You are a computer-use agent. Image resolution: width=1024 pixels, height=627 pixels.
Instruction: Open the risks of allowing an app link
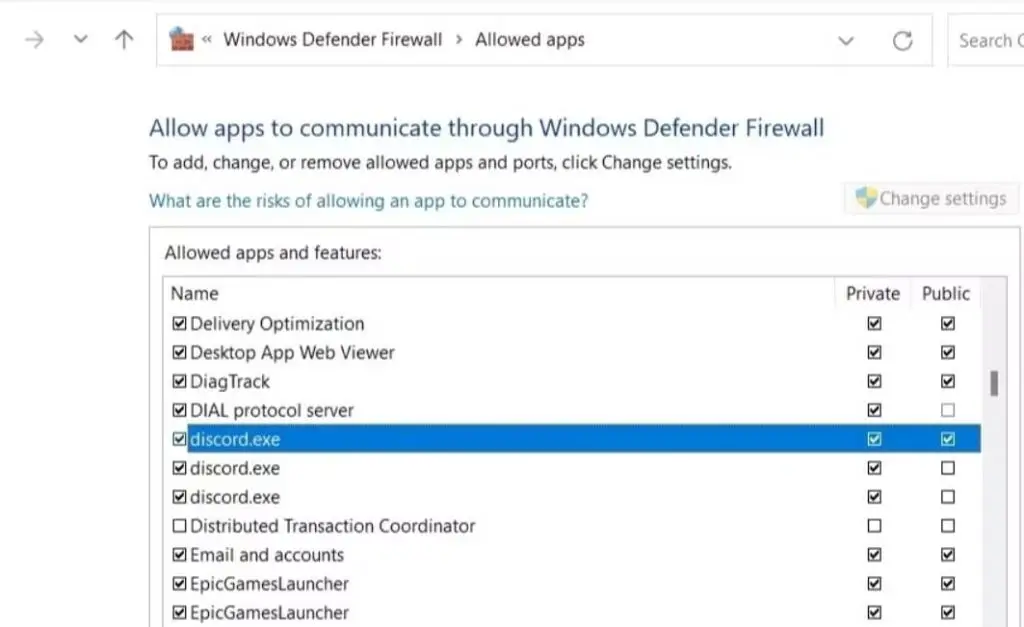click(368, 201)
